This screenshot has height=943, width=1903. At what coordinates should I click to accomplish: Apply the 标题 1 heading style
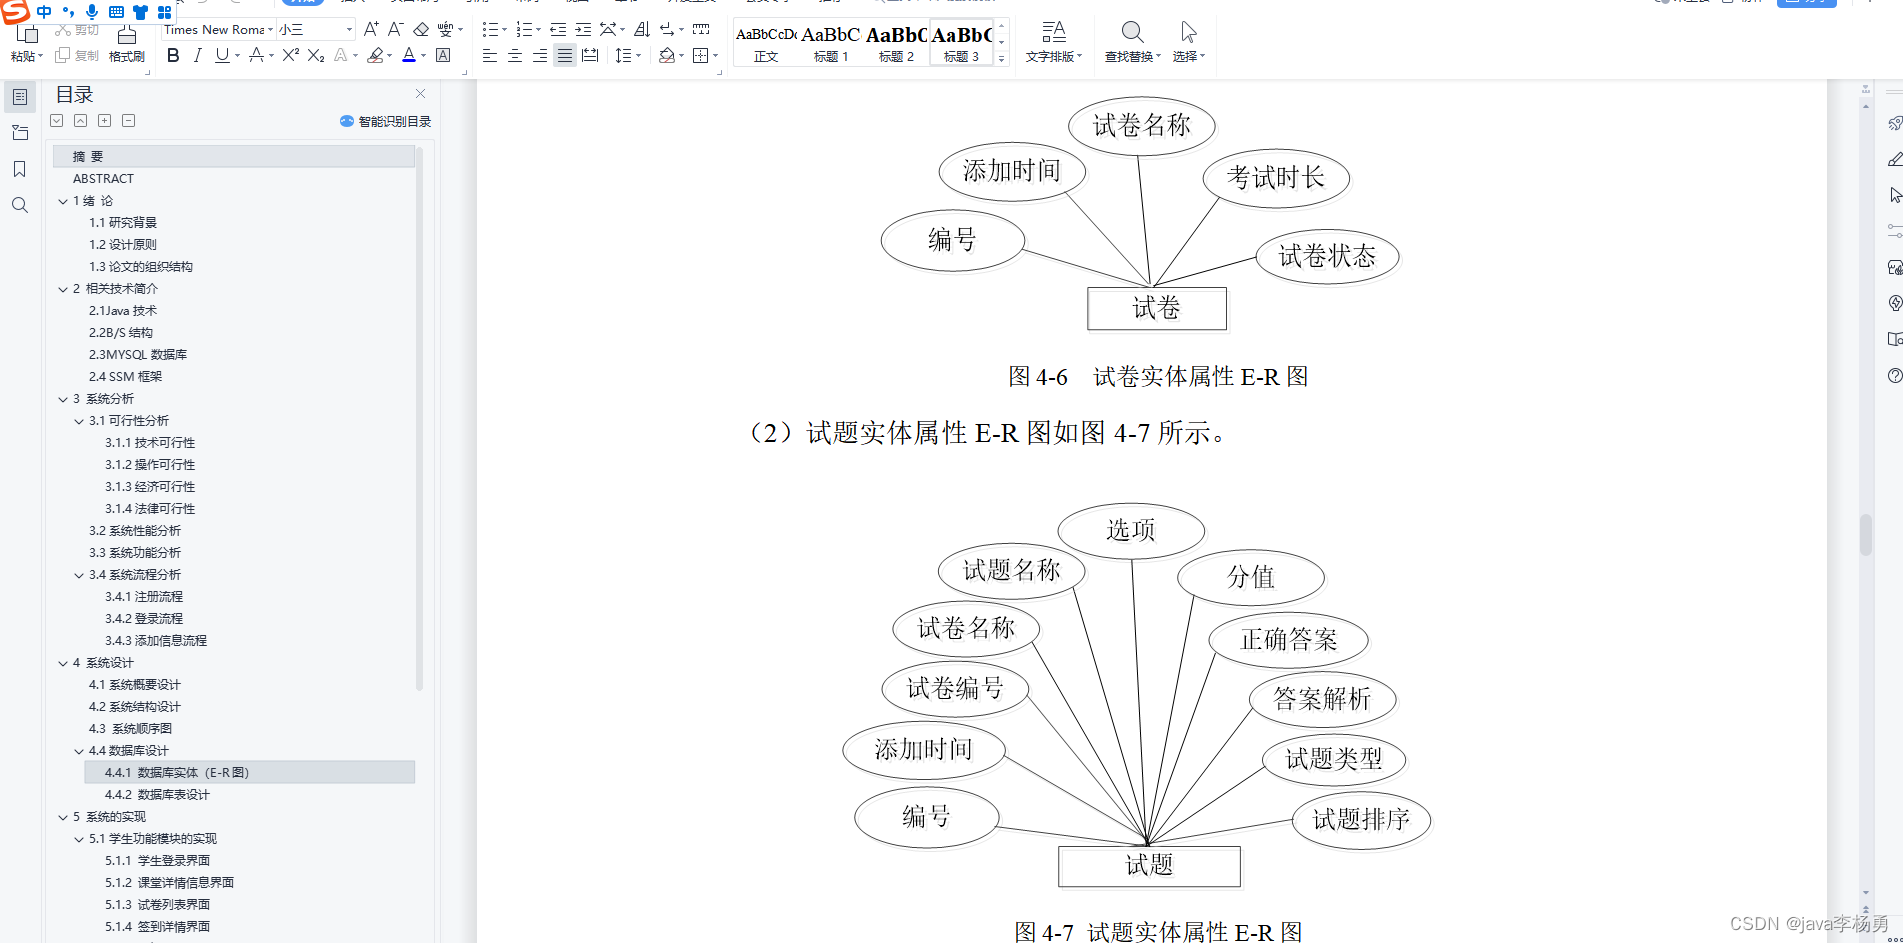(831, 43)
